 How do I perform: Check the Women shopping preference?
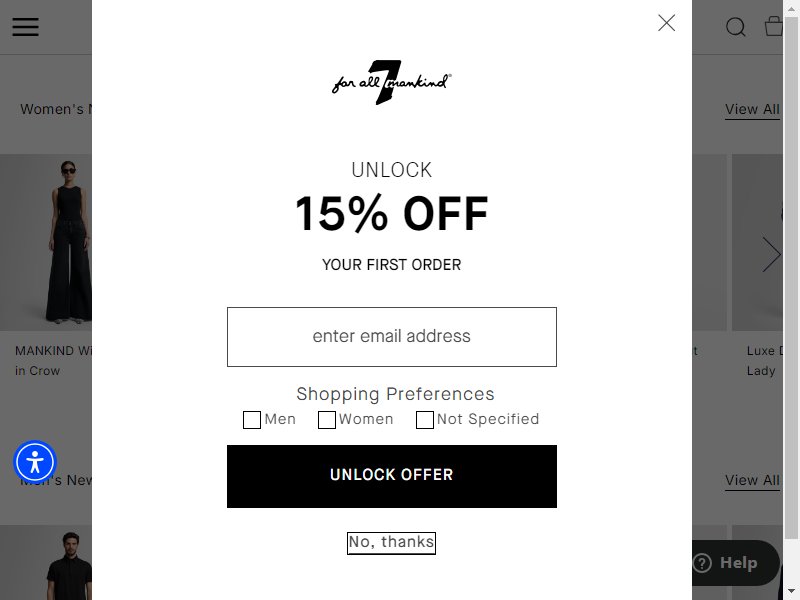tap(327, 420)
